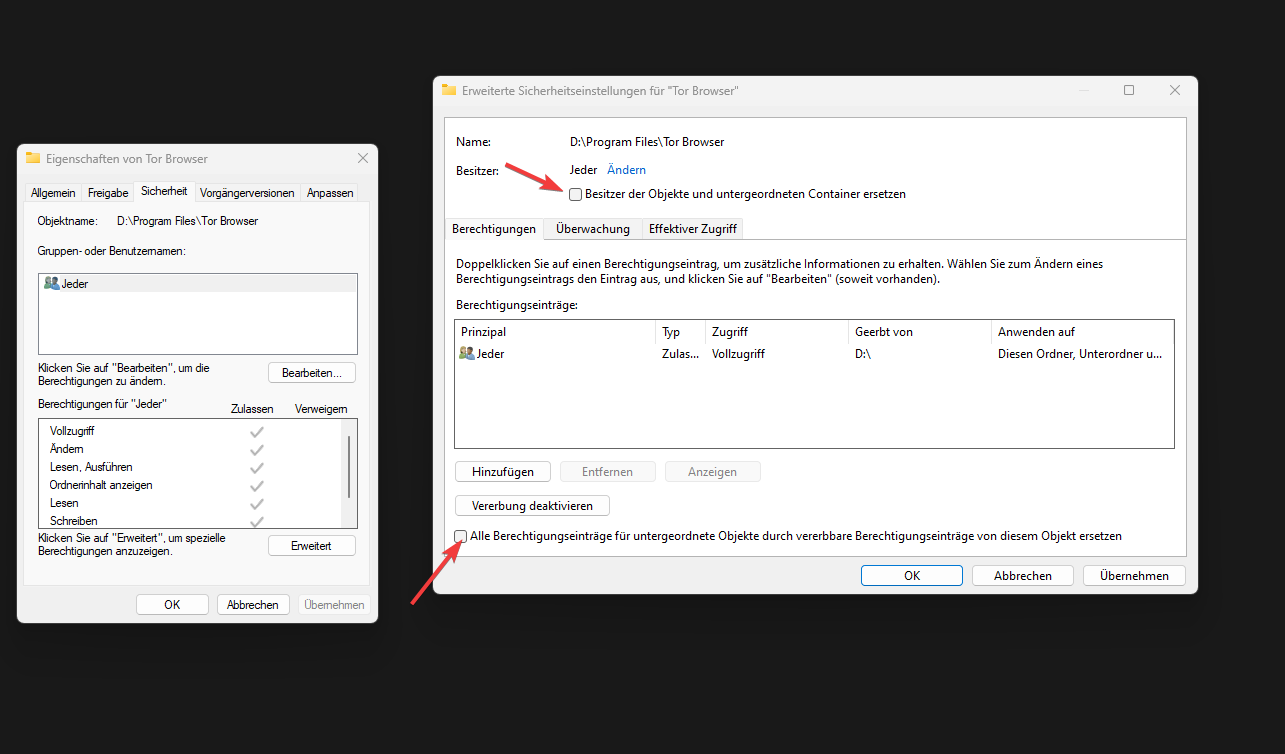Open Vorgängerversionen tab in properties window

[247, 193]
